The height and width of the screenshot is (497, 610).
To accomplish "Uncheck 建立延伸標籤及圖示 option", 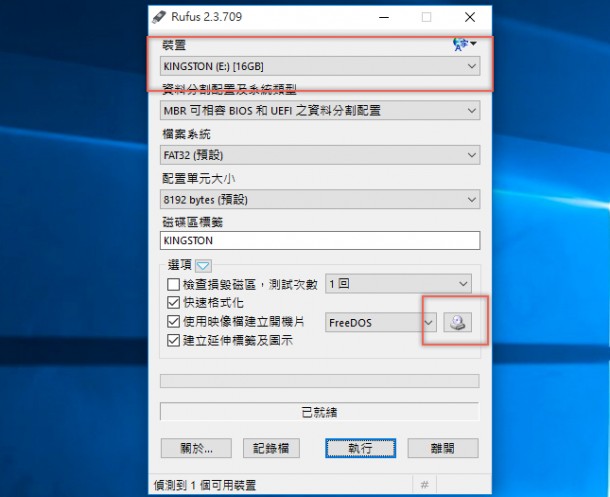I will point(173,341).
